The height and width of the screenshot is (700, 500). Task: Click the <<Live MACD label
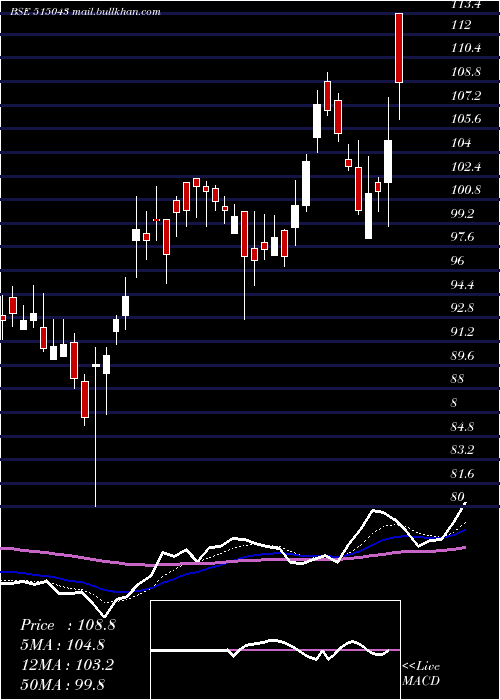[x=421, y=673]
